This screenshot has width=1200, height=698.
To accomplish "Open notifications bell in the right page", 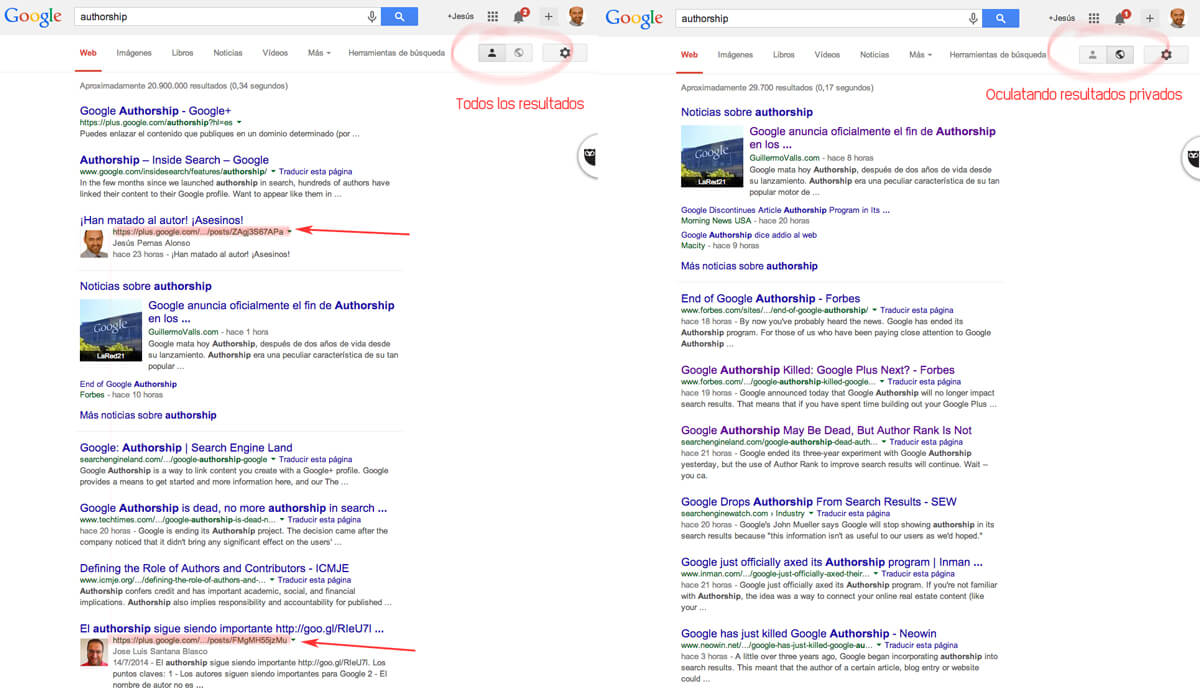I will 1120,18.
